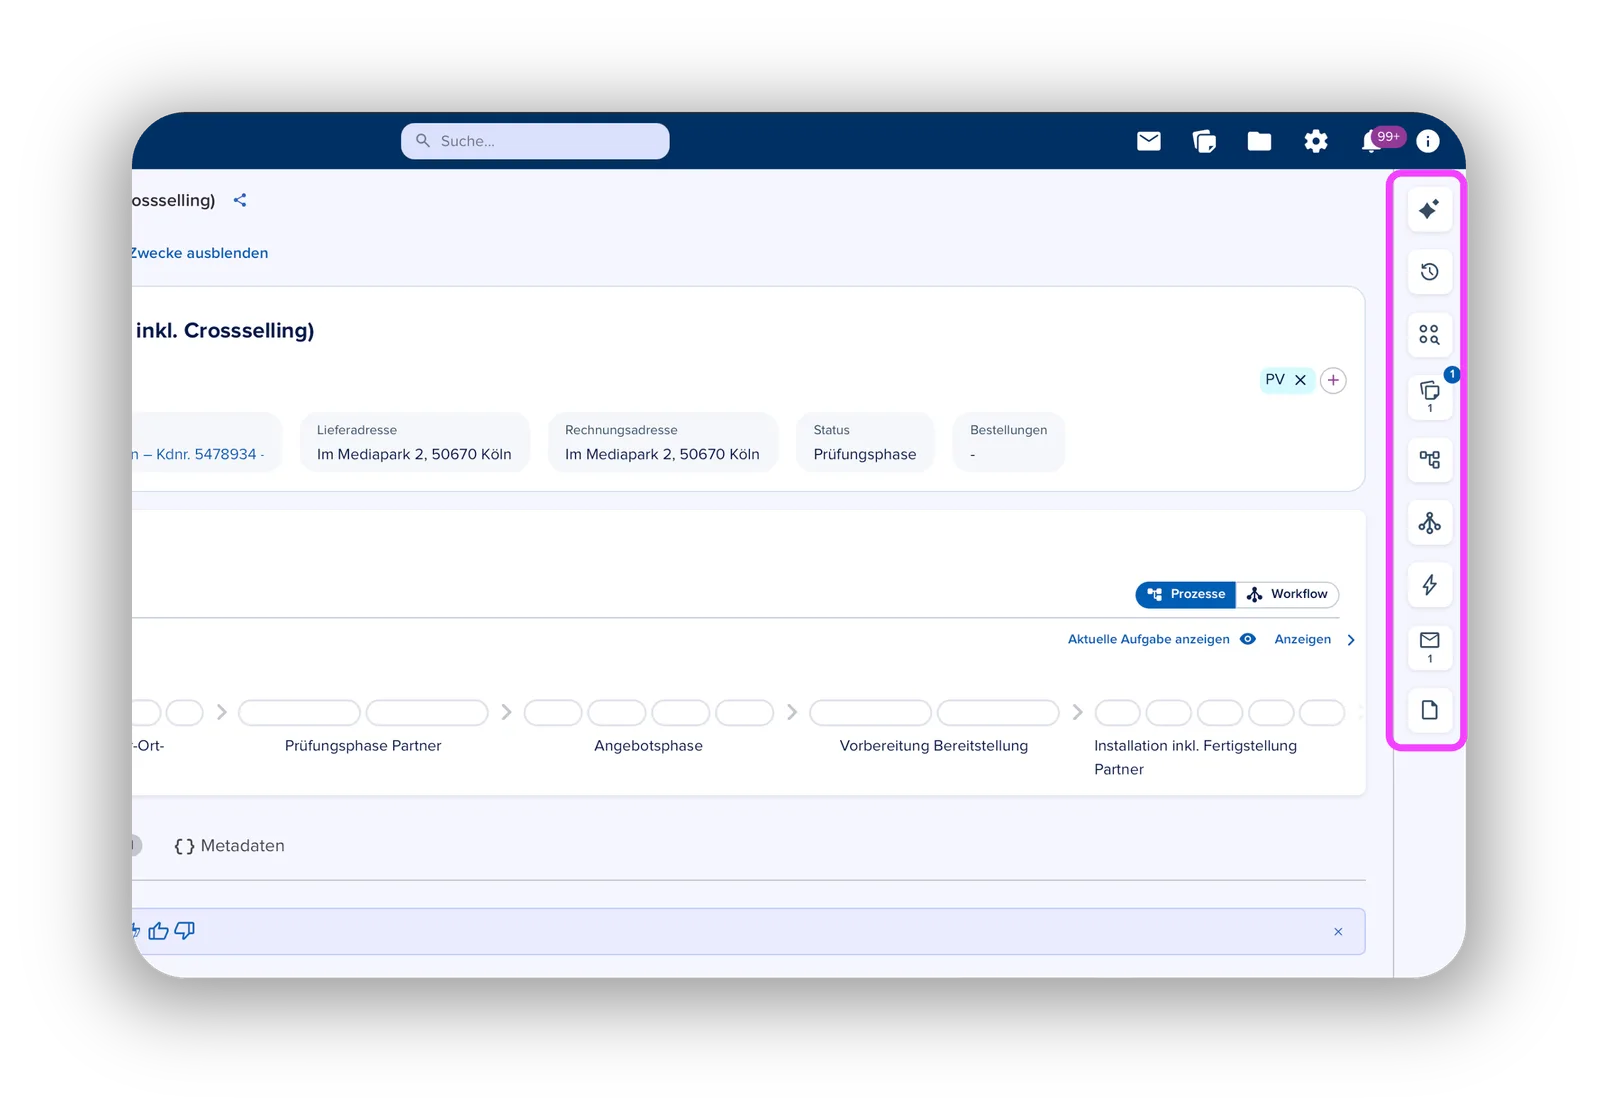Screen dimensions: 1600x1115
Task: Switch to the Prozesse view
Action: tap(1186, 594)
